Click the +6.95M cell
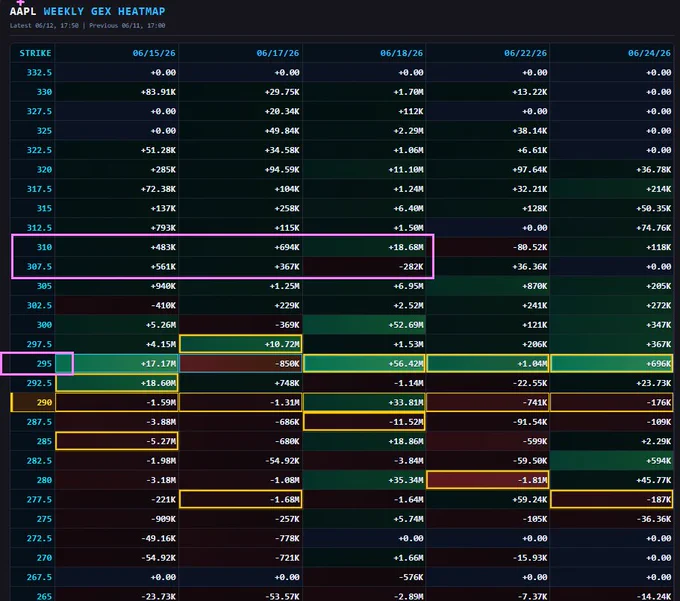 pos(364,286)
